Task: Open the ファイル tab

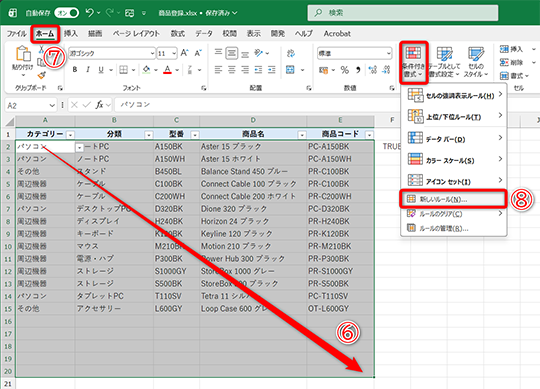Action: 17,34
